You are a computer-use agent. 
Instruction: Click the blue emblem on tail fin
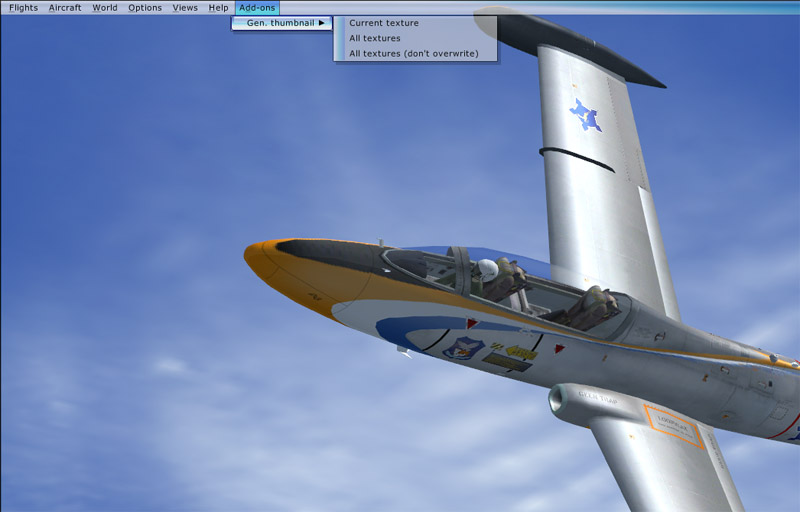(x=585, y=115)
